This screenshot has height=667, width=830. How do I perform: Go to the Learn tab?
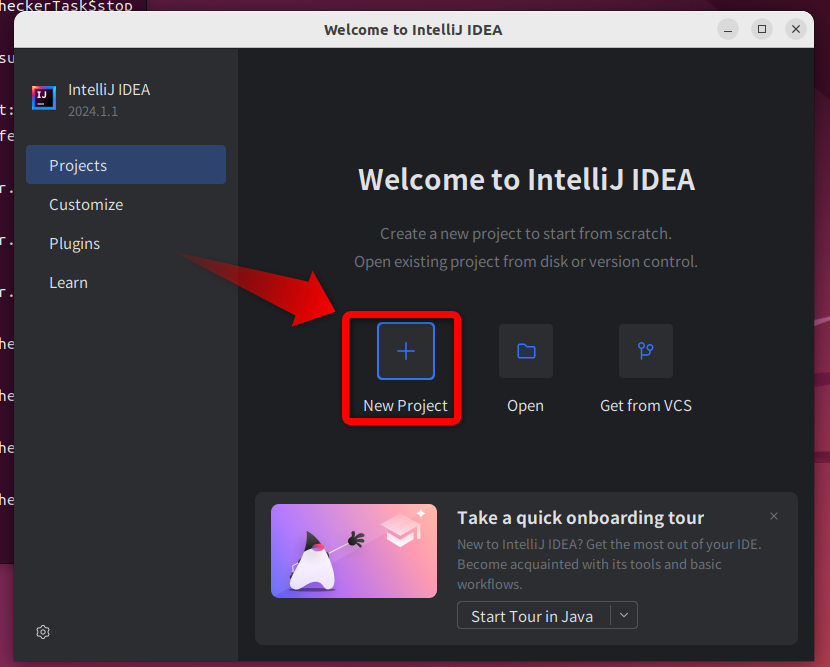68,283
